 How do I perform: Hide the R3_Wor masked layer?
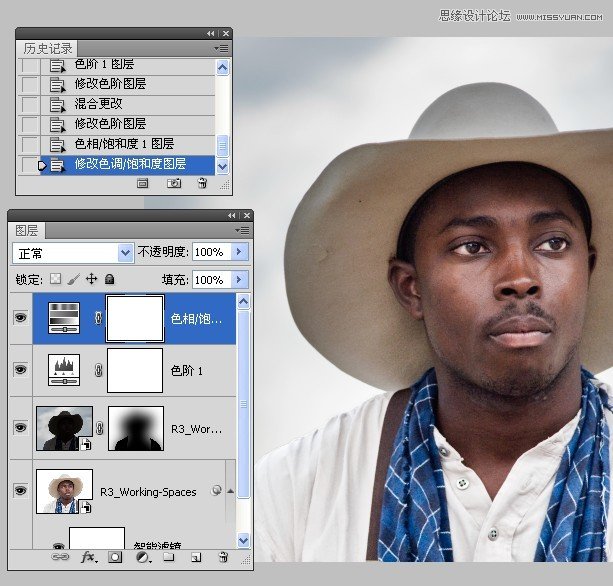coord(20,427)
